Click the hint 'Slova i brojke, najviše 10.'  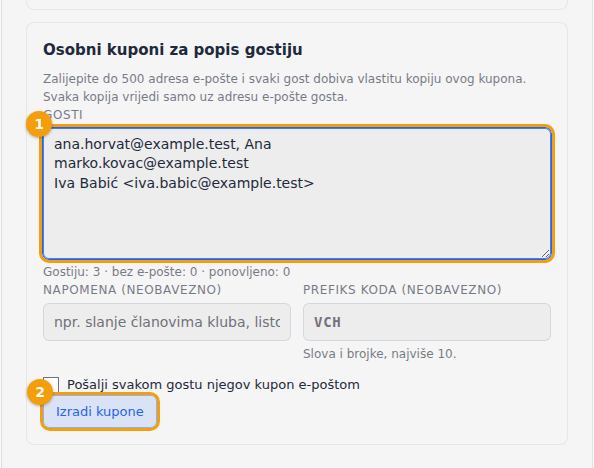[x=380, y=354]
